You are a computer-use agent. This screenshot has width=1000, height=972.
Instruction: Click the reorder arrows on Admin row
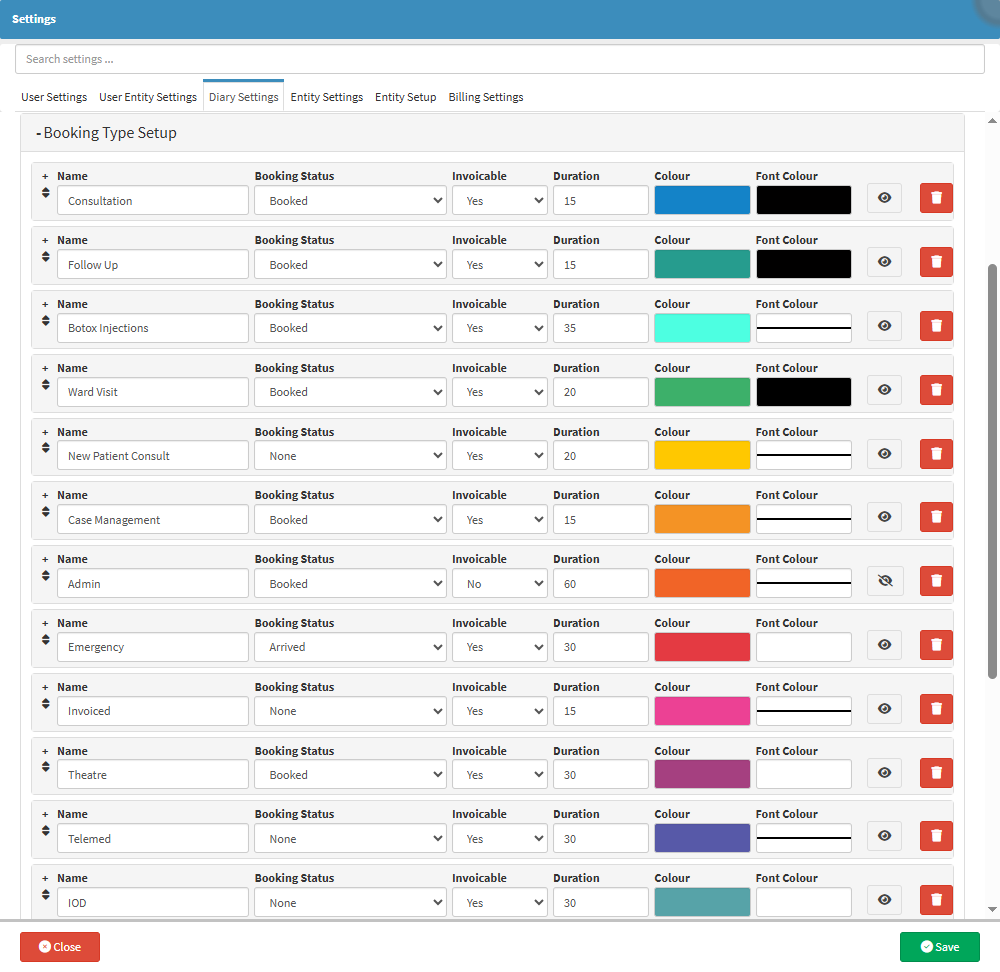point(45,575)
